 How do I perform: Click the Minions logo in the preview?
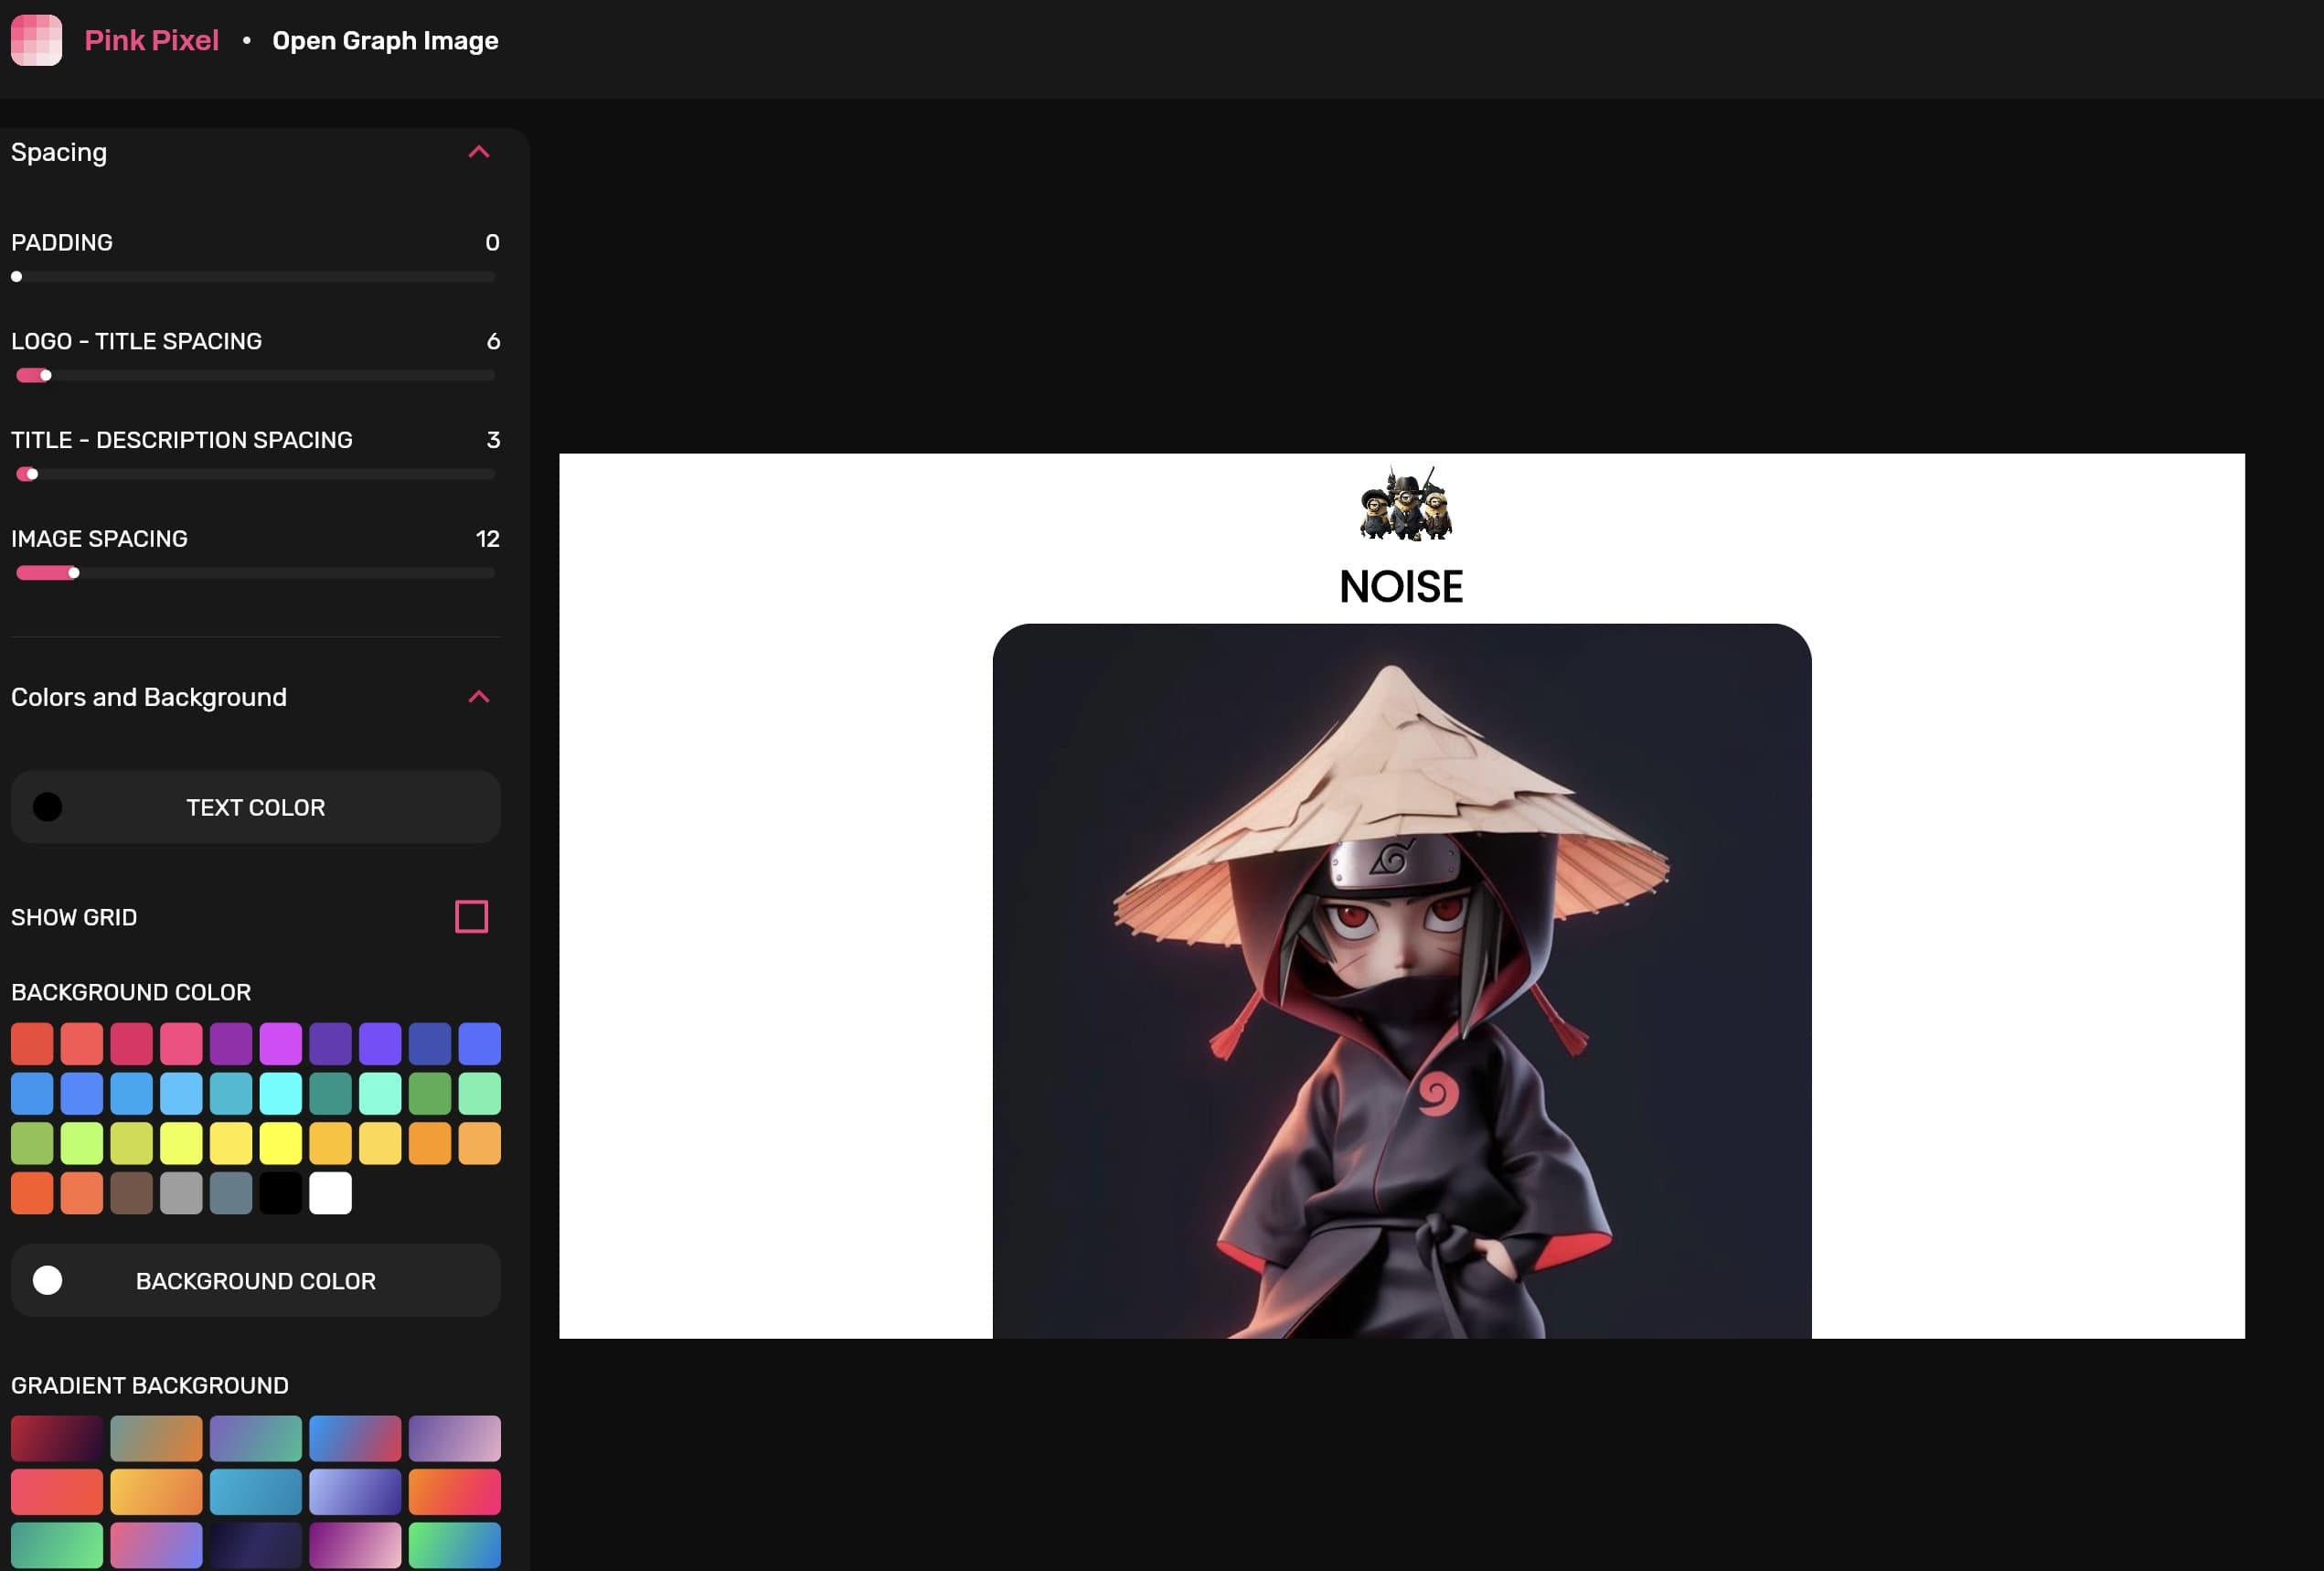tap(1404, 504)
